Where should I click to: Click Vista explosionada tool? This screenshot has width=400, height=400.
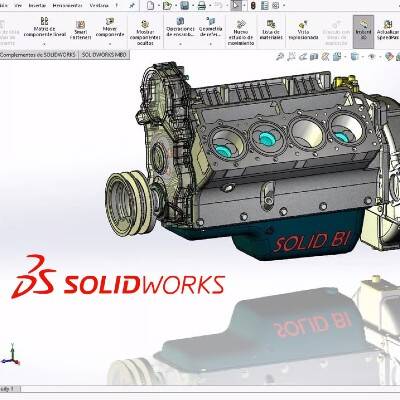(x=303, y=31)
